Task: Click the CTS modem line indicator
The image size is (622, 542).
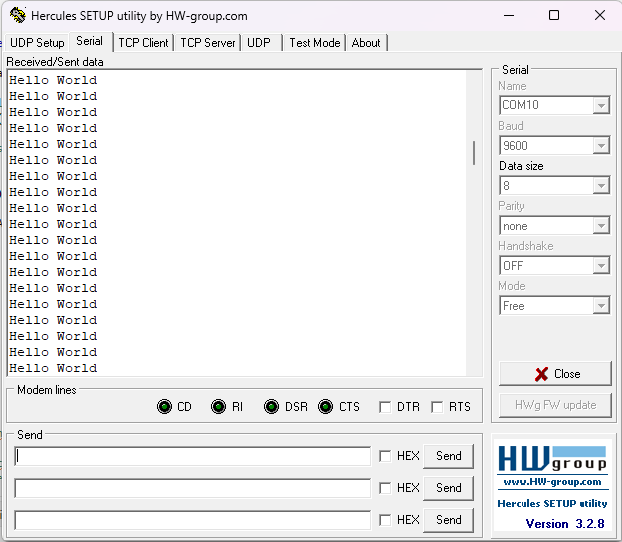Action: coord(325,407)
